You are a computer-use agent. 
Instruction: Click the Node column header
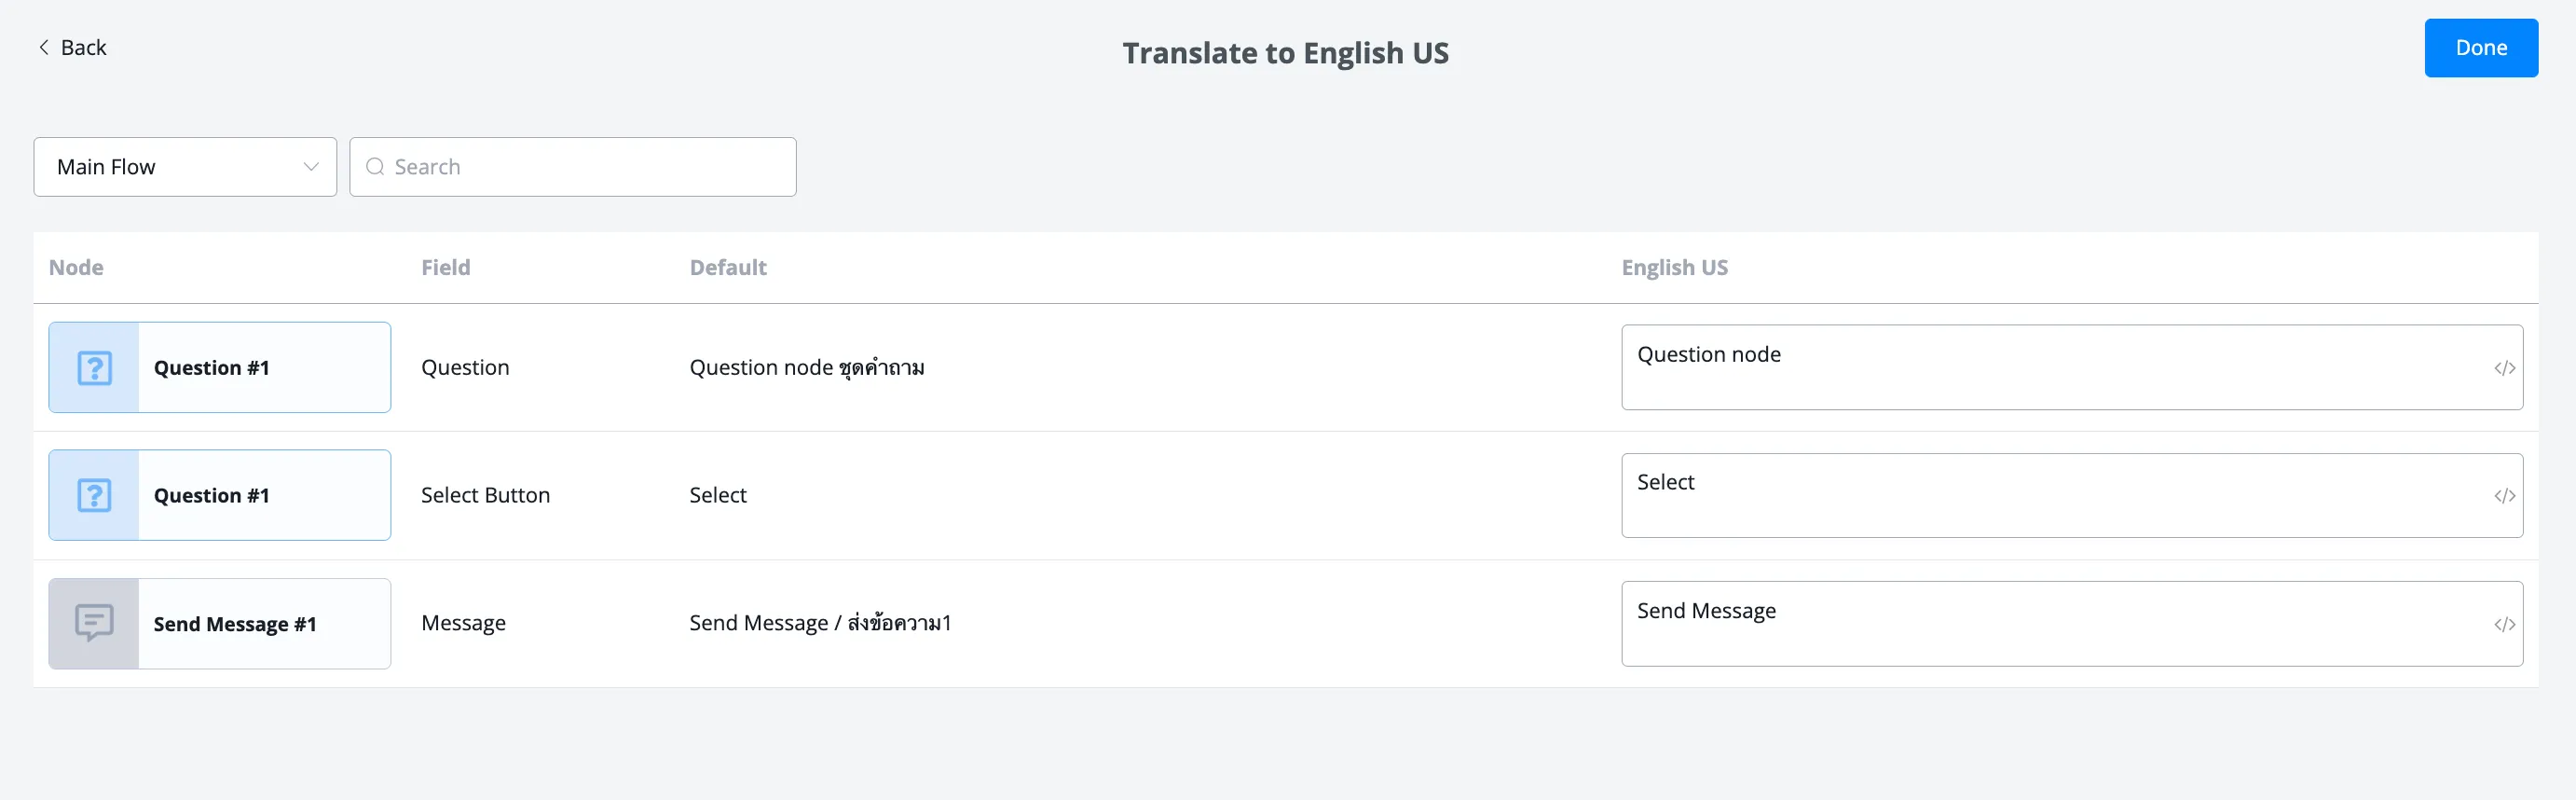coord(76,268)
